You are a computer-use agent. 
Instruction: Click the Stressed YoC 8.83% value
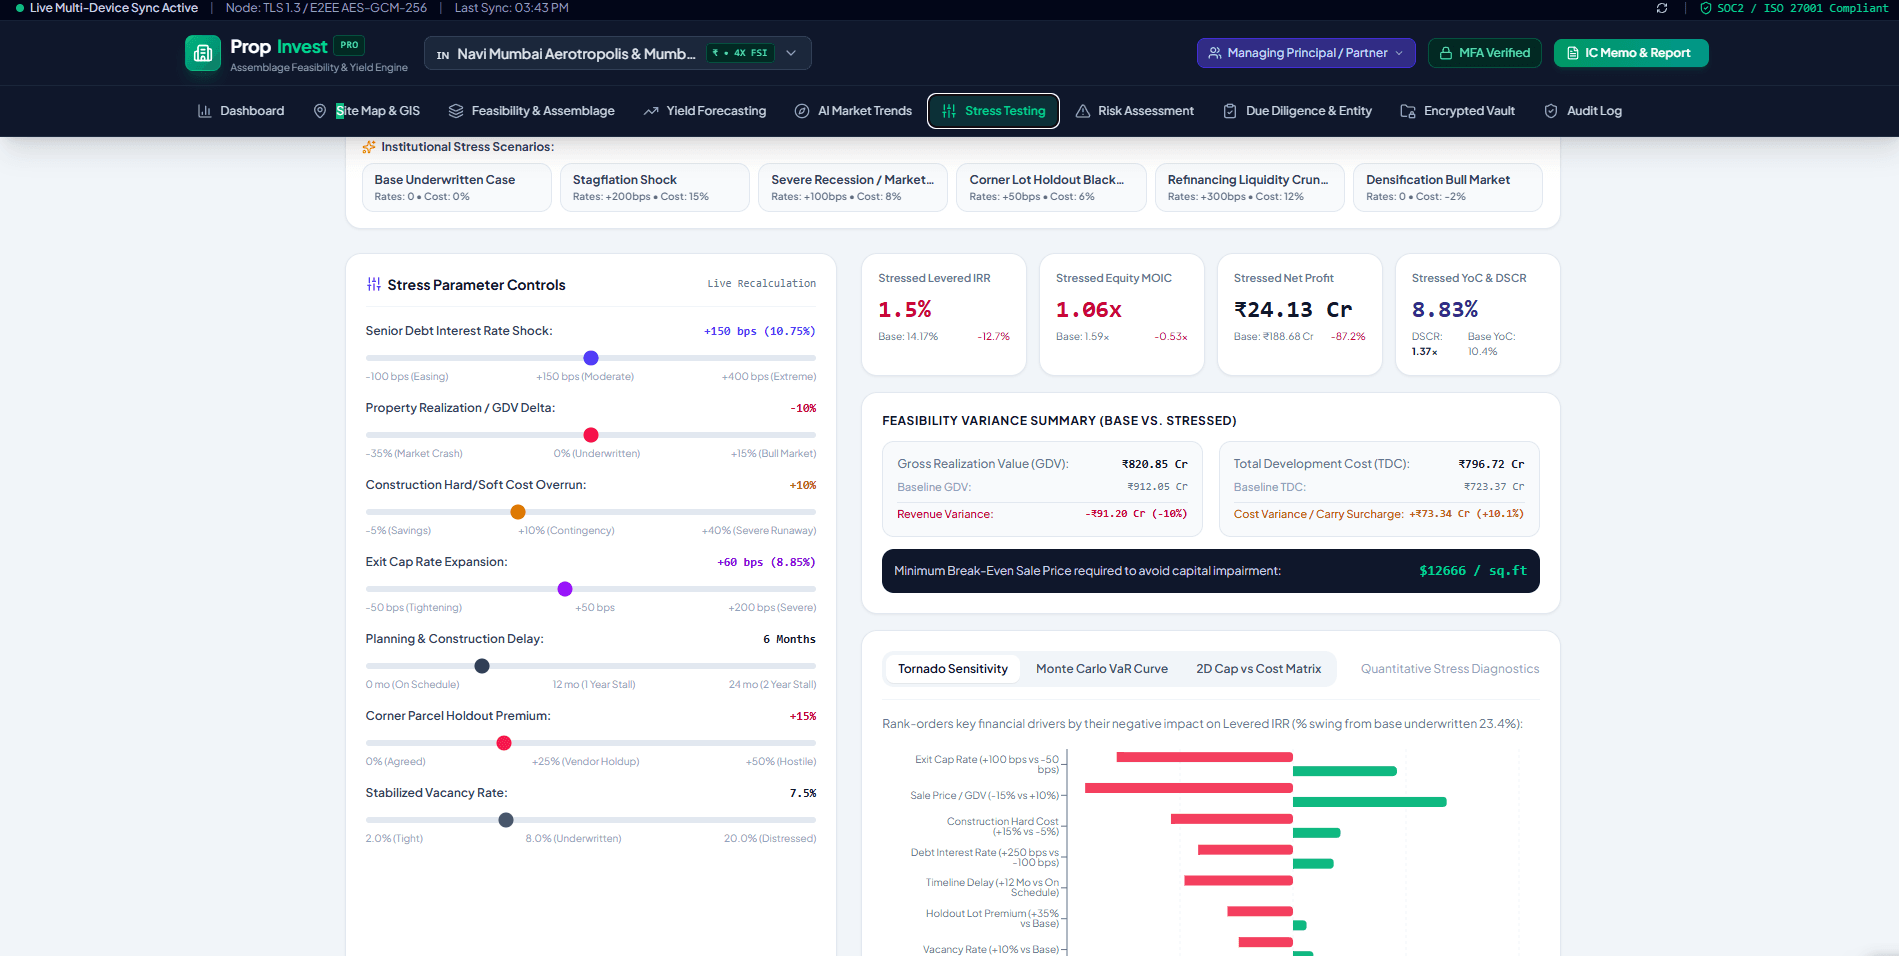(x=1445, y=310)
